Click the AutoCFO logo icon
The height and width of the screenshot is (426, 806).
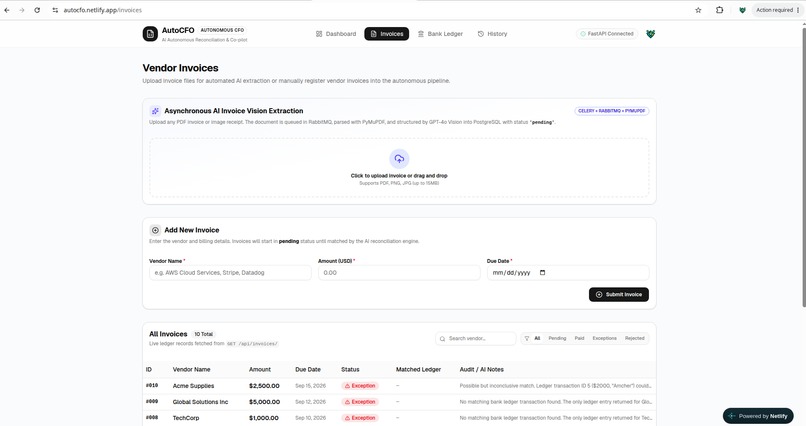(150, 34)
